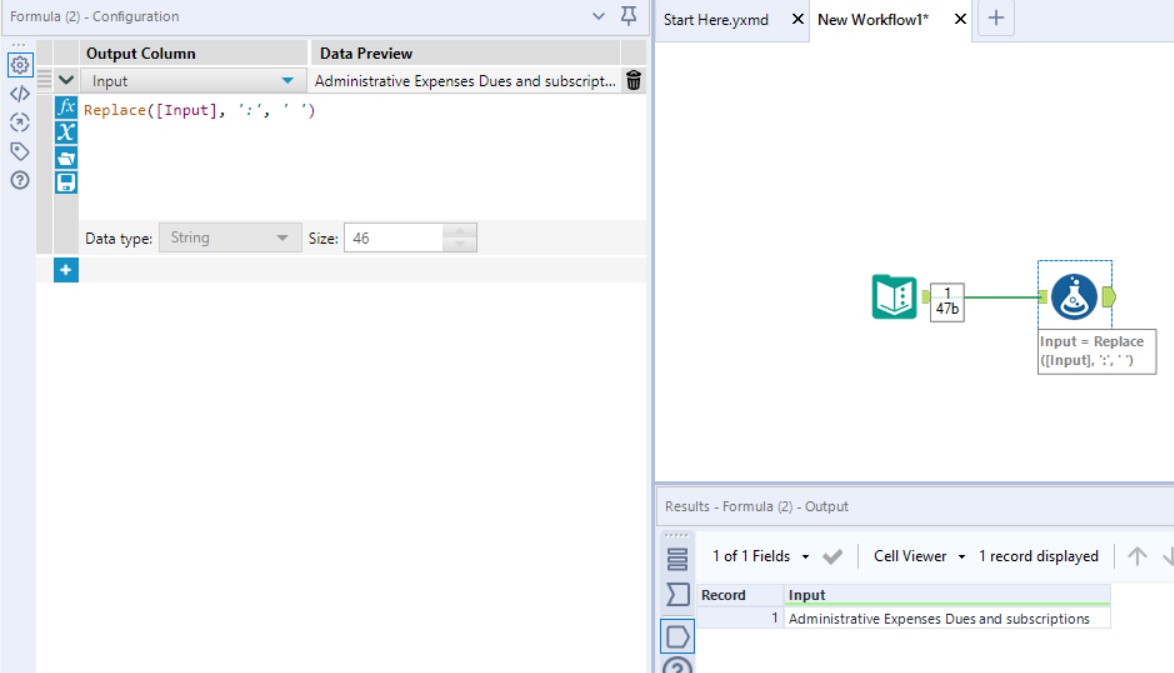Open the XML view icon in sidebar
The width and height of the screenshot is (1174, 673).
point(20,94)
